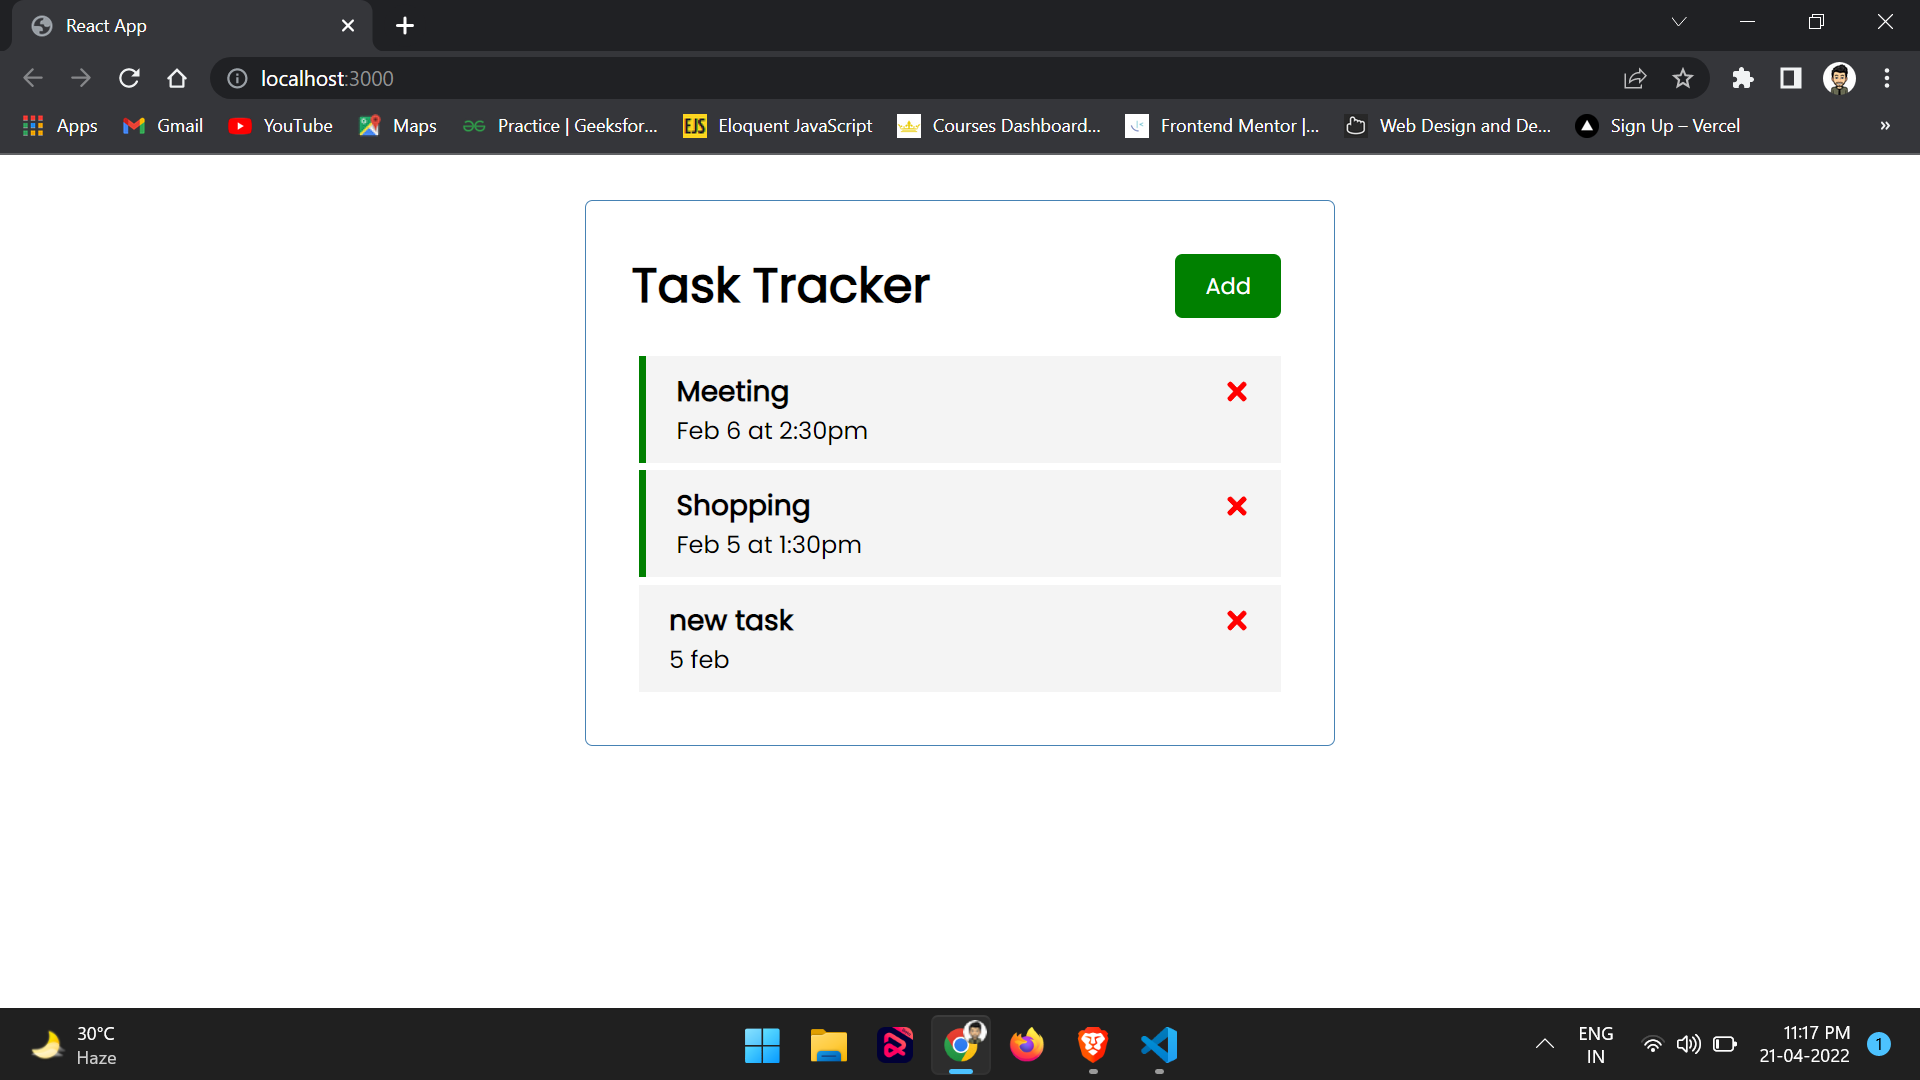Open tab search dropdown arrow
Image resolution: width=1920 pixels, height=1080 pixels.
click(x=1679, y=22)
